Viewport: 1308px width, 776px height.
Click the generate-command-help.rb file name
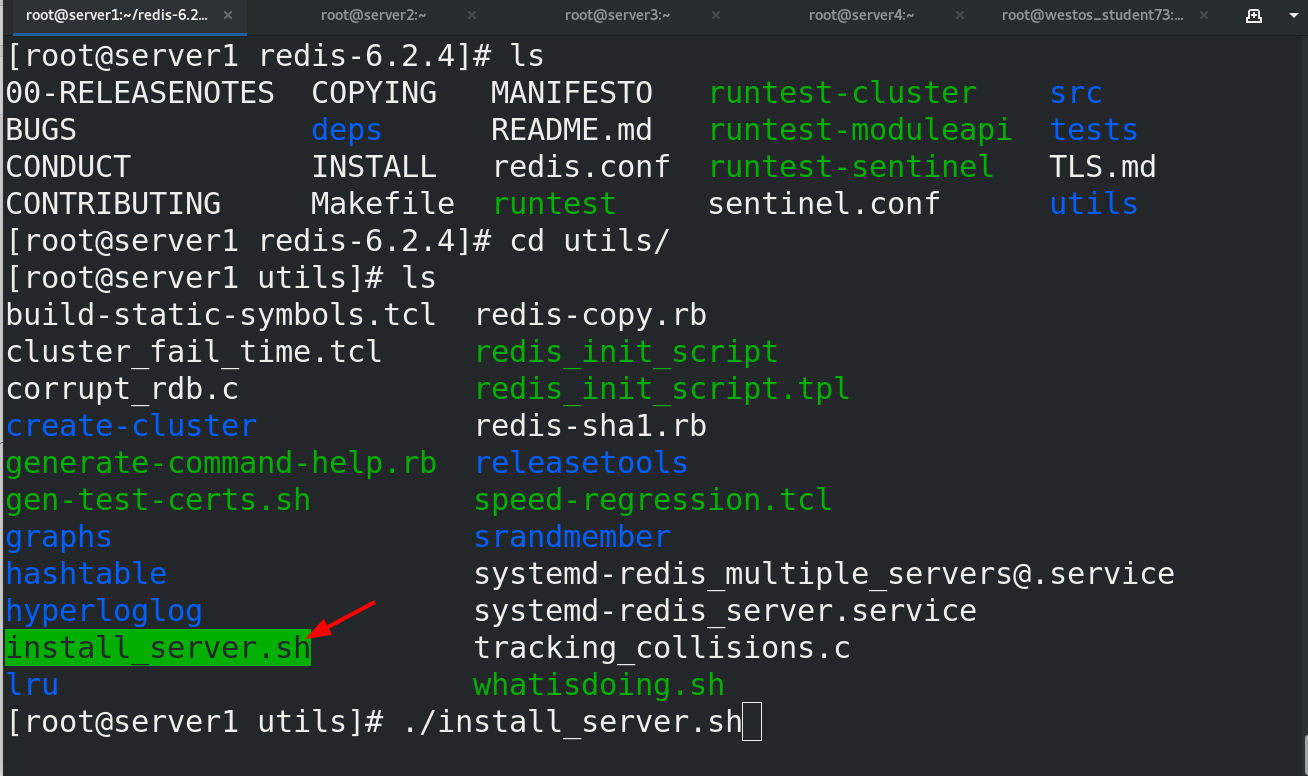[x=221, y=463]
